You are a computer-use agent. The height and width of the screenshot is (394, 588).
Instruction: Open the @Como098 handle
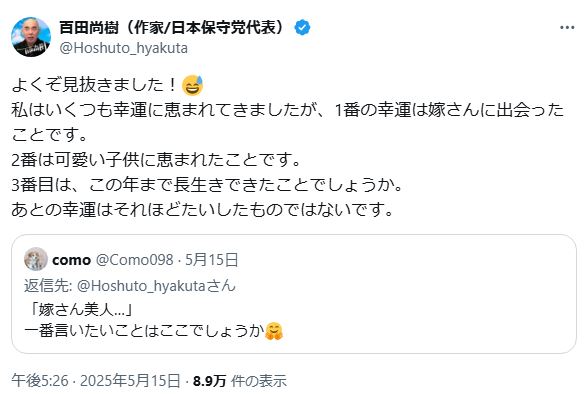[135, 259]
